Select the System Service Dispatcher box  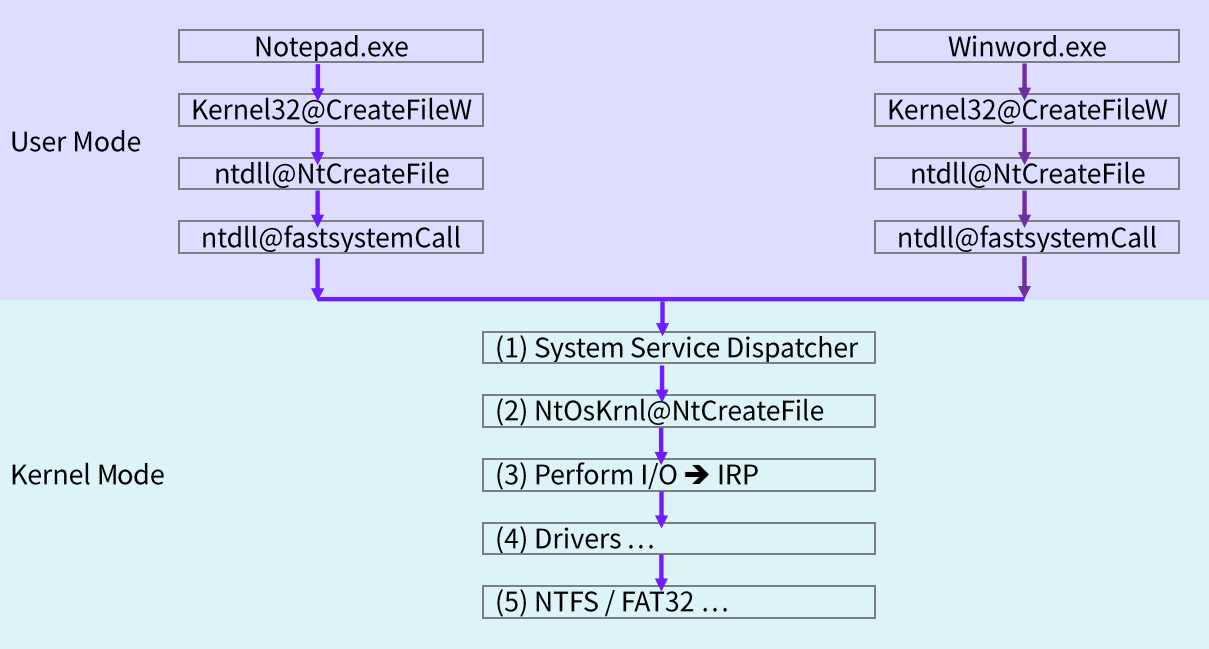tap(678, 348)
